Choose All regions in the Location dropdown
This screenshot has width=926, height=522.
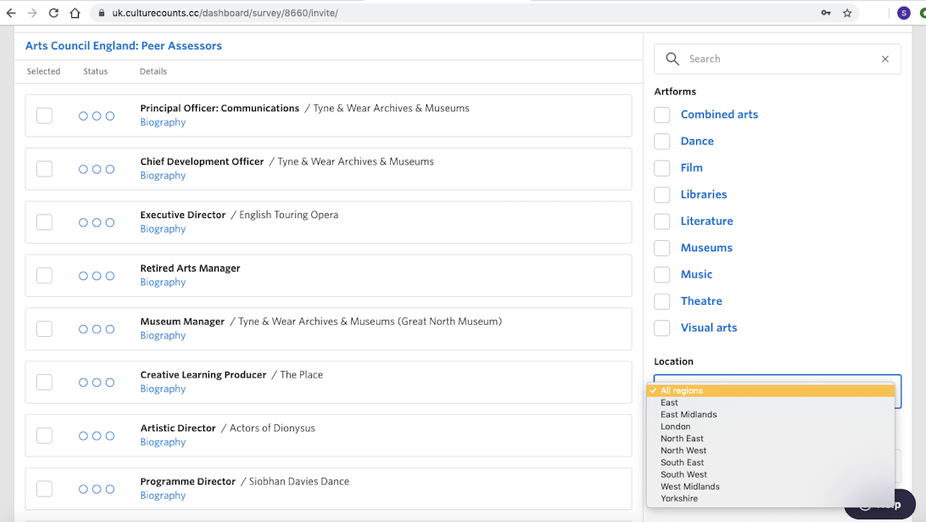[x=771, y=390]
